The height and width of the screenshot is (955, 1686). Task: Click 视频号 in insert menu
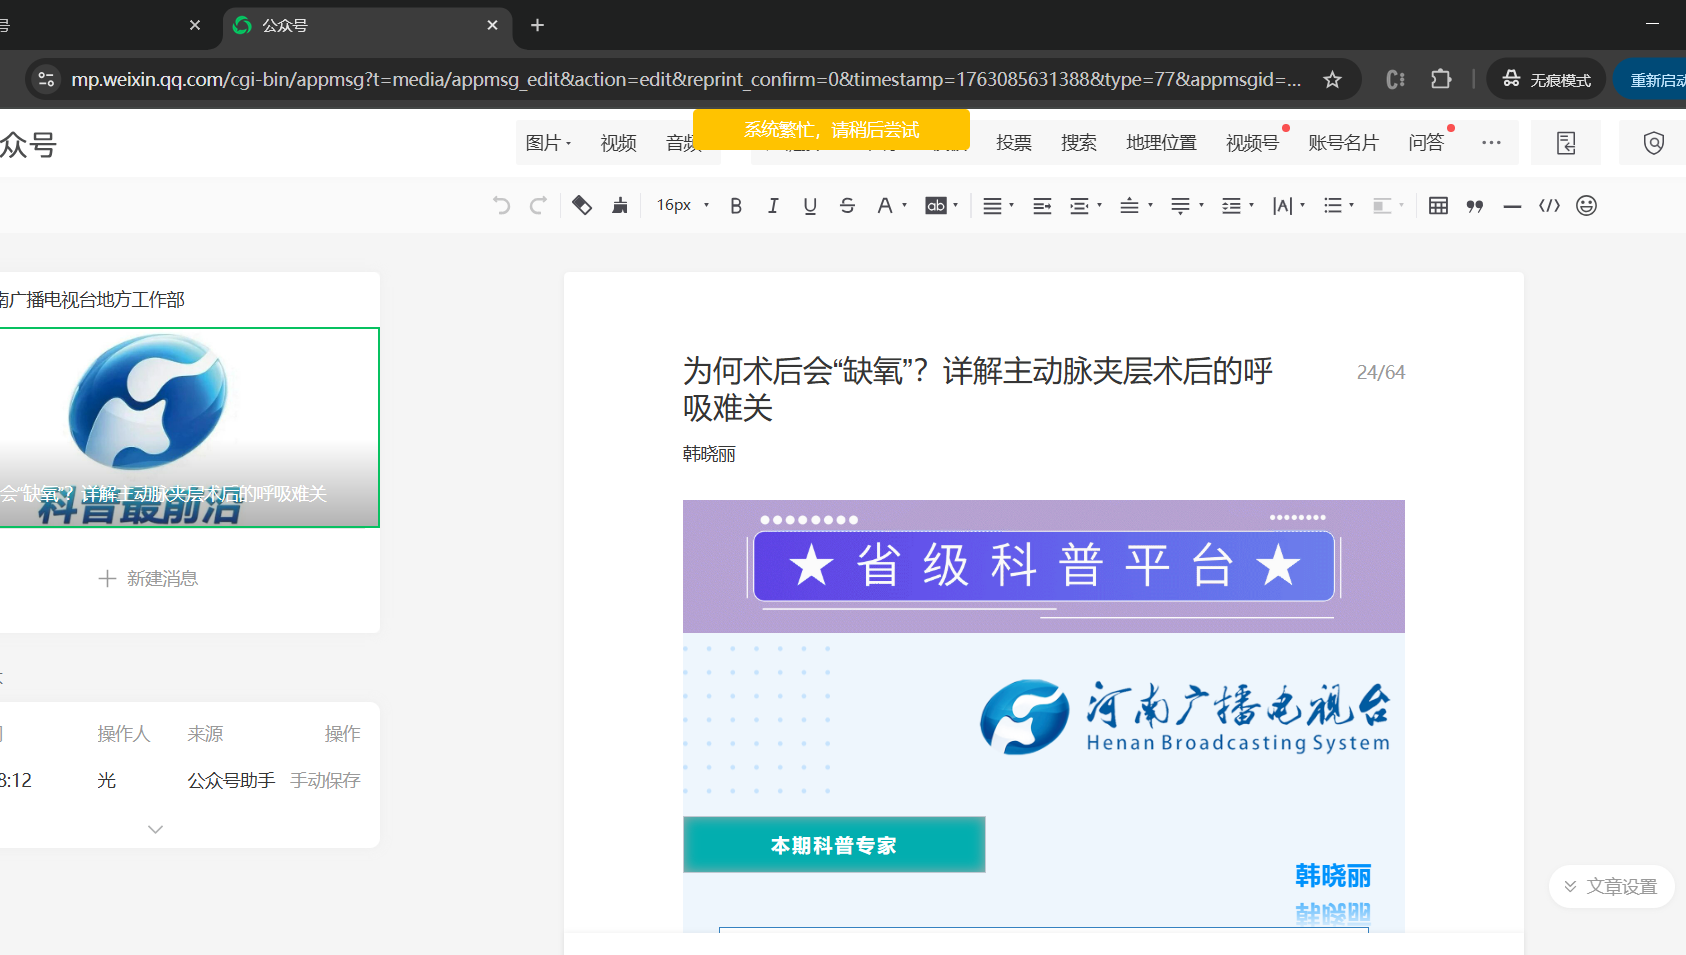click(x=1252, y=143)
